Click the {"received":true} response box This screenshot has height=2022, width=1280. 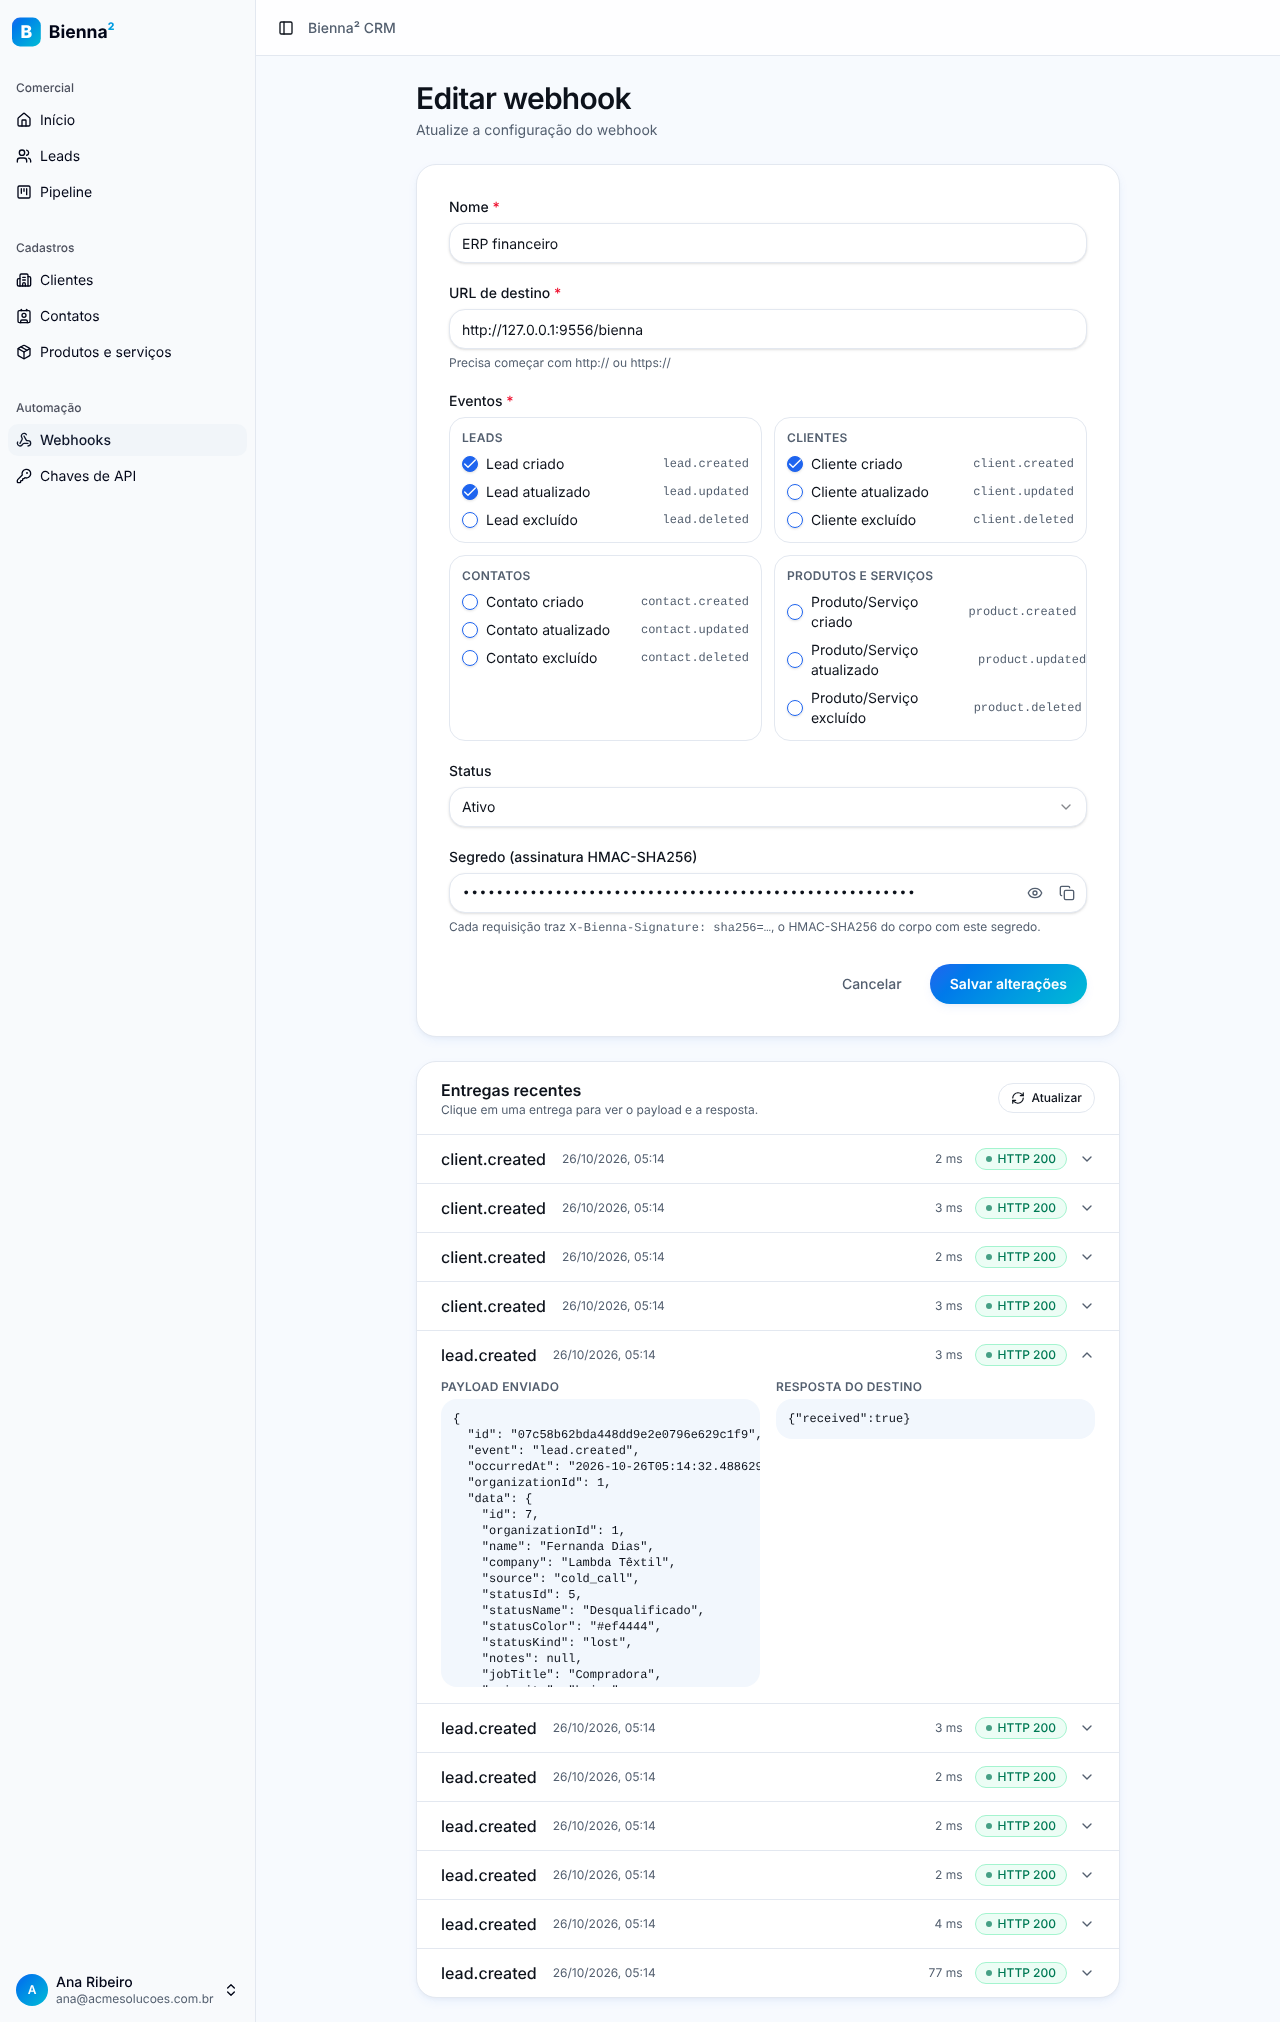coord(935,1419)
